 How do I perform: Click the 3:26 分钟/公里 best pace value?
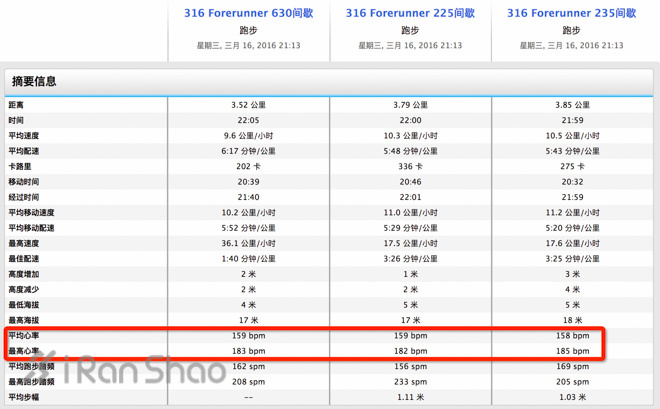pyautogui.click(x=410, y=258)
